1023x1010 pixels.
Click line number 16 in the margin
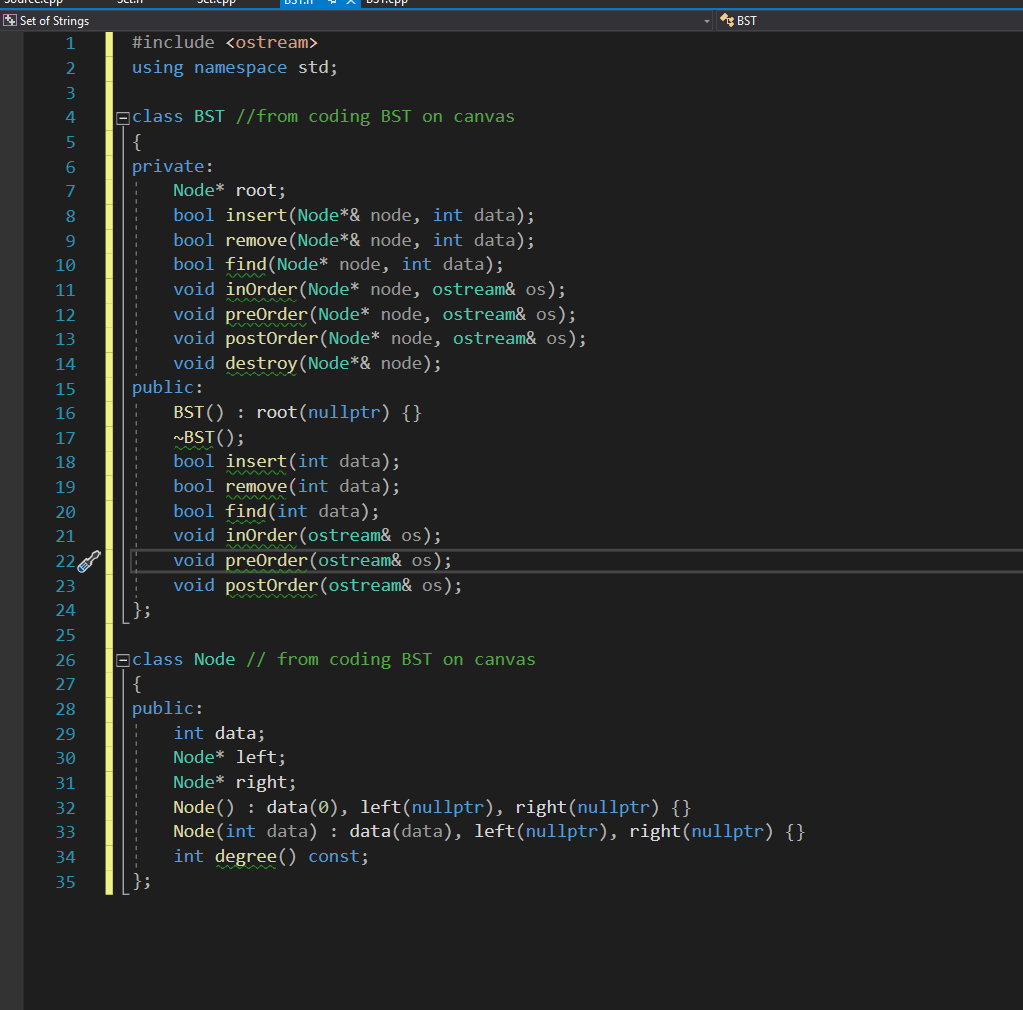coord(65,413)
